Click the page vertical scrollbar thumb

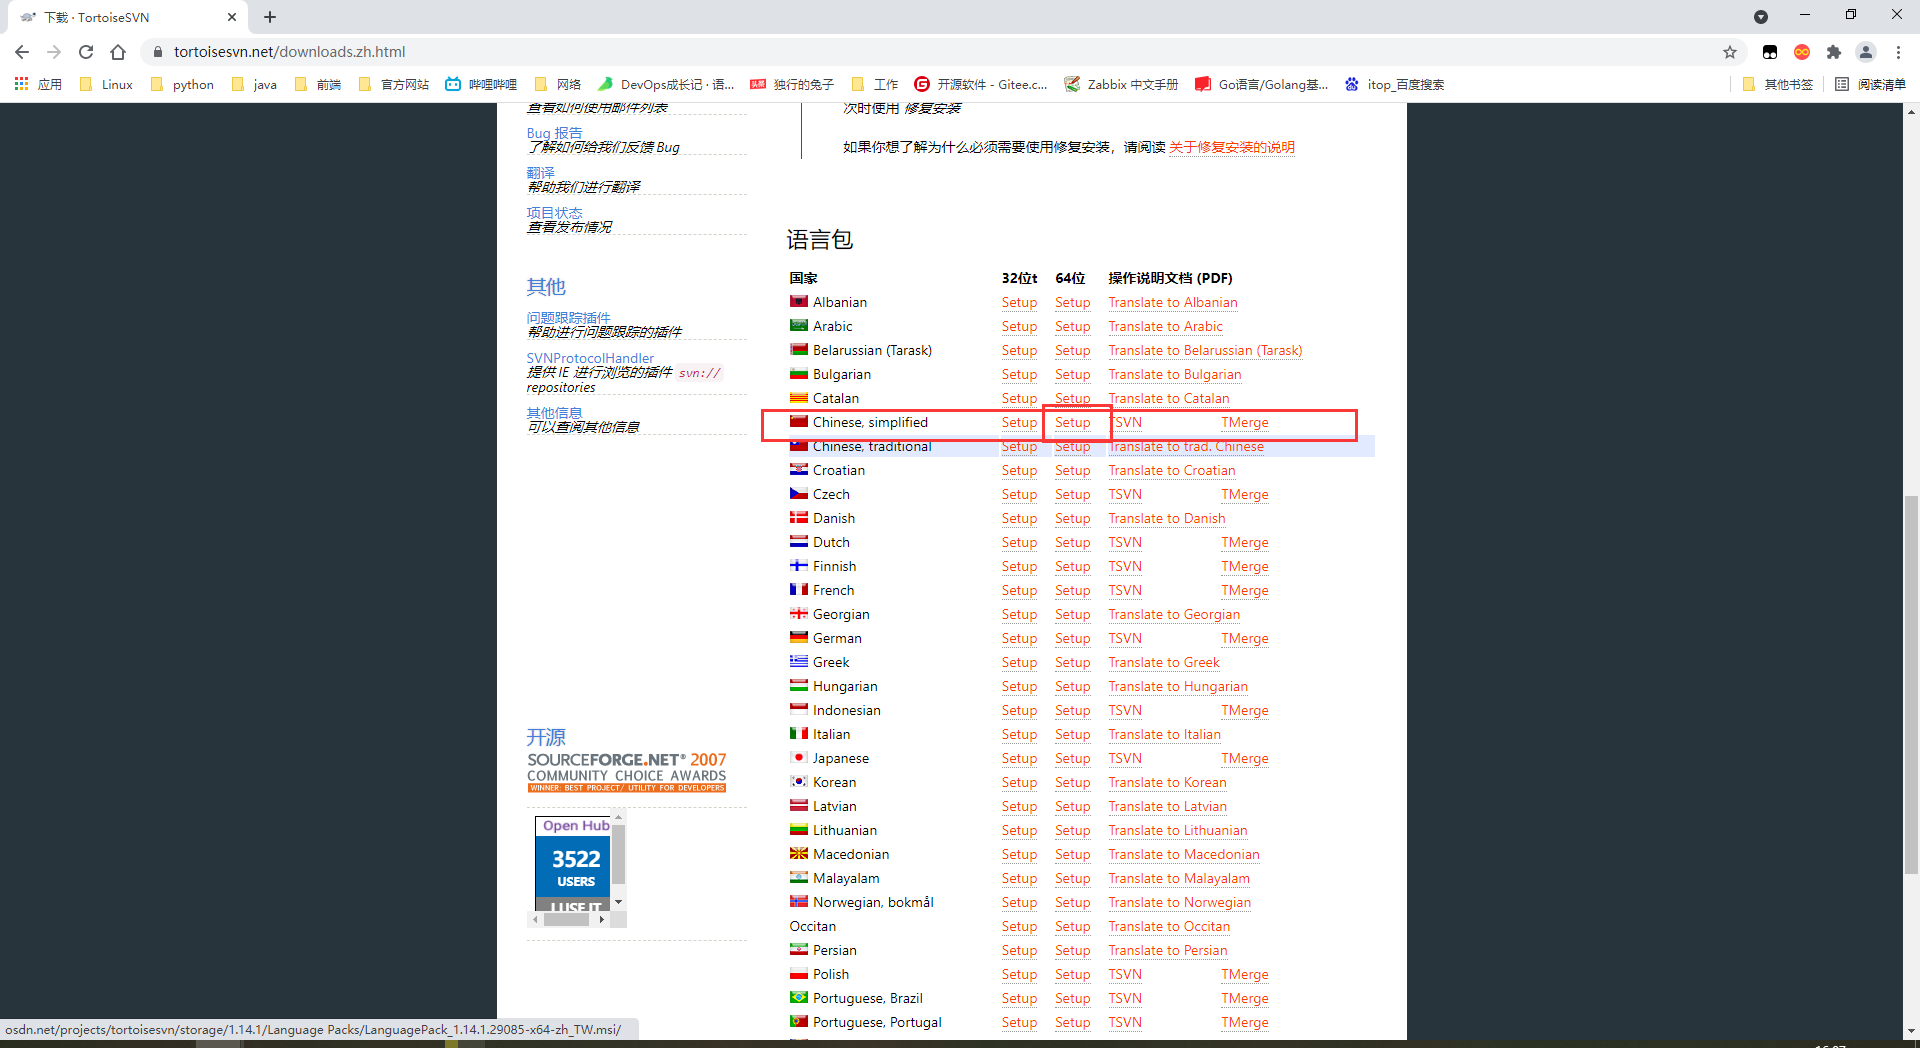point(1911,685)
